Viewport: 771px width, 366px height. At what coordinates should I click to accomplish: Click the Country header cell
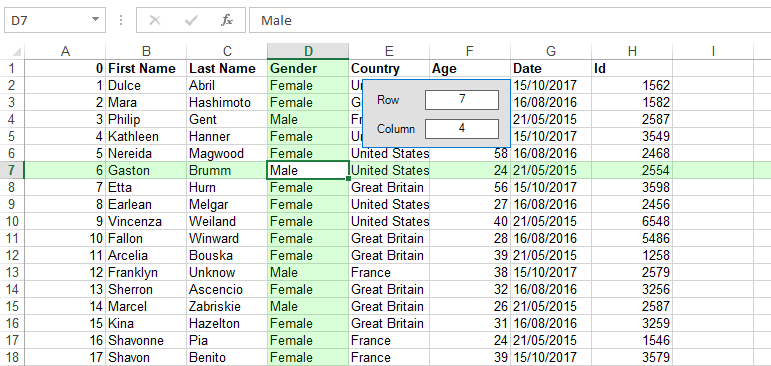click(389, 68)
